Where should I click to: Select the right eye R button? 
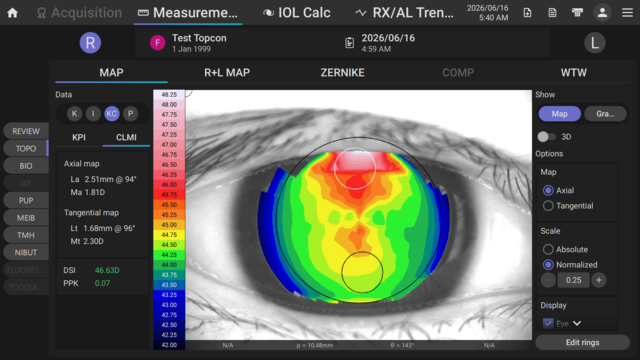(x=90, y=42)
